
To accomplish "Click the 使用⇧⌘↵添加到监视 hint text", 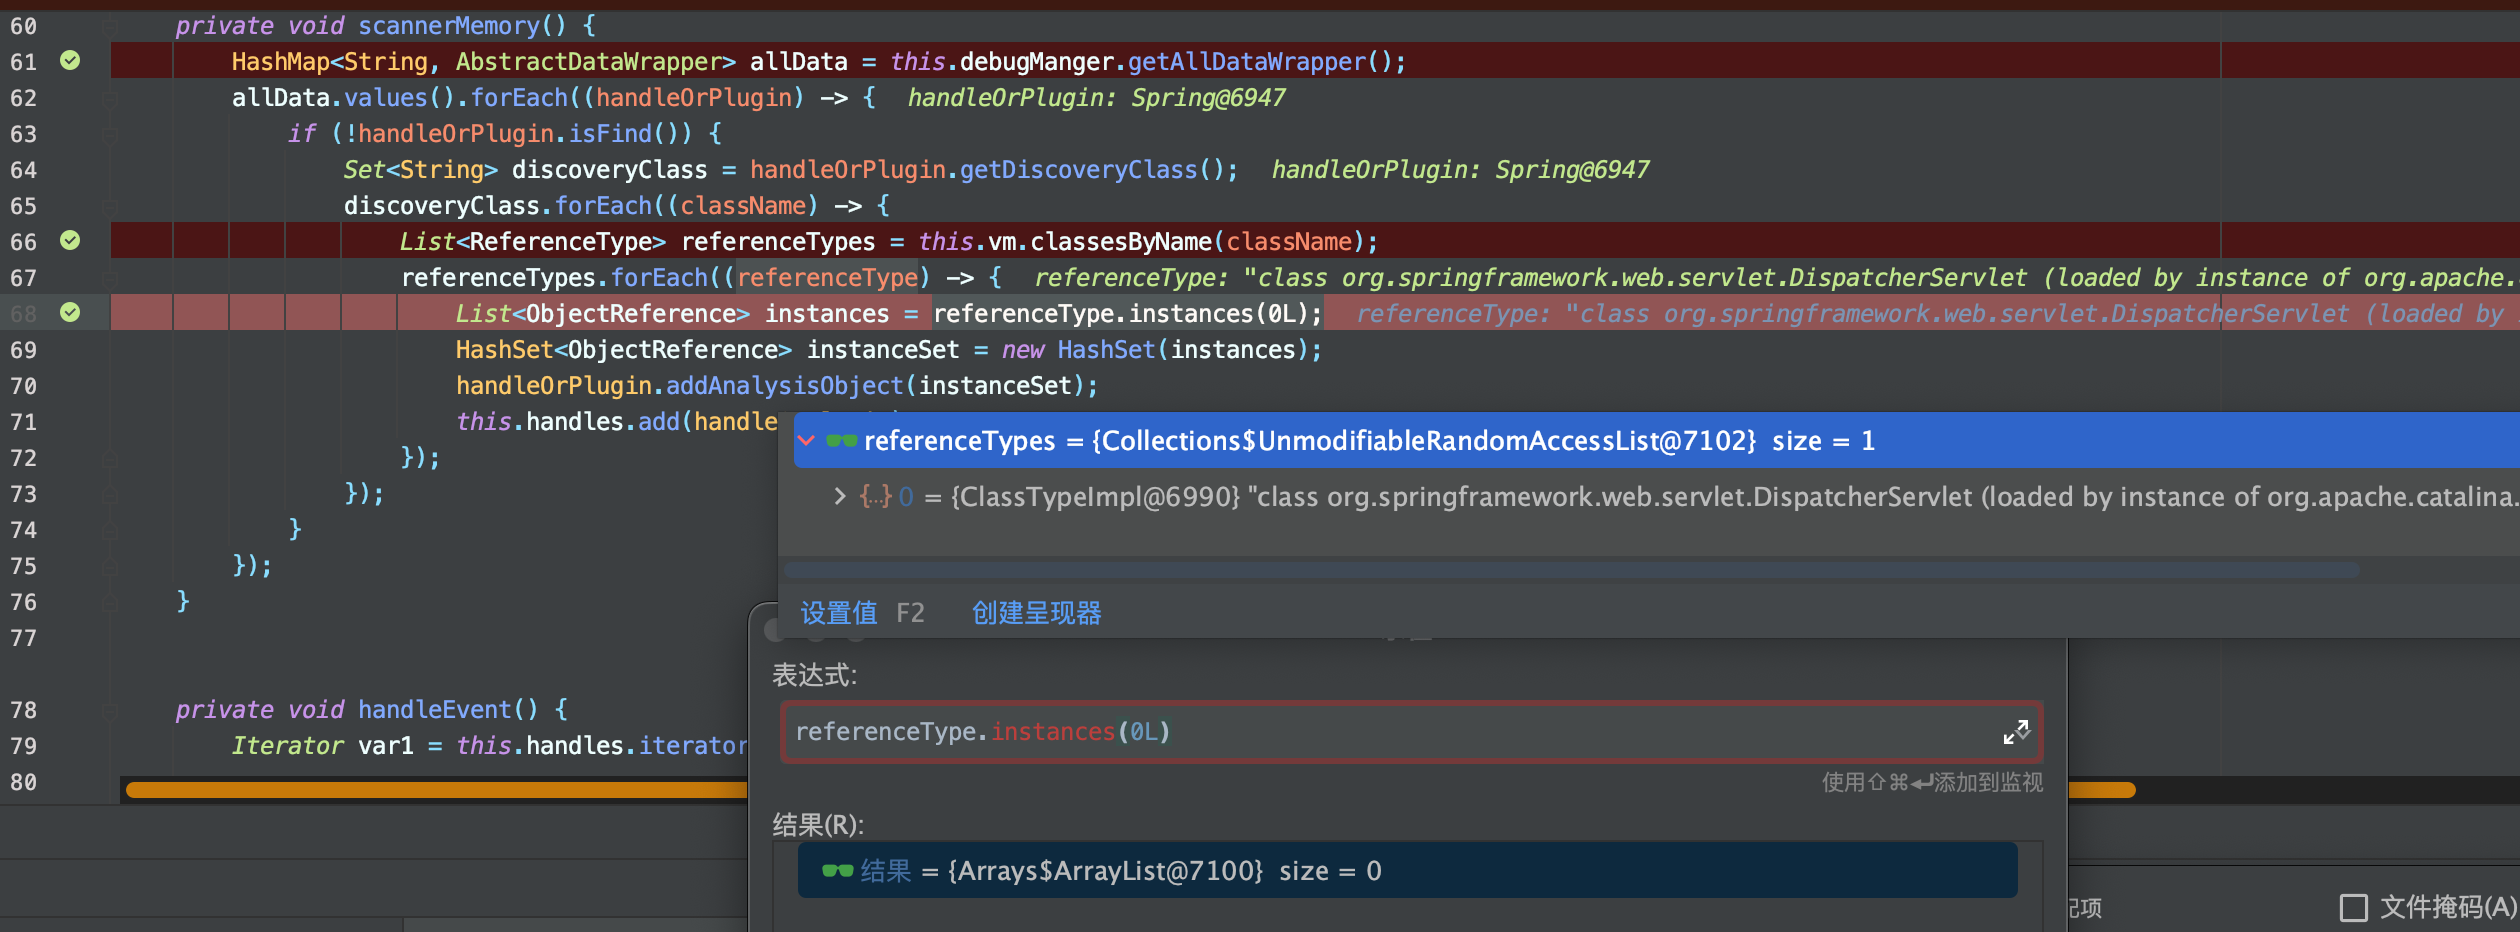I will pyautogui.click(x=1932, y=782).
